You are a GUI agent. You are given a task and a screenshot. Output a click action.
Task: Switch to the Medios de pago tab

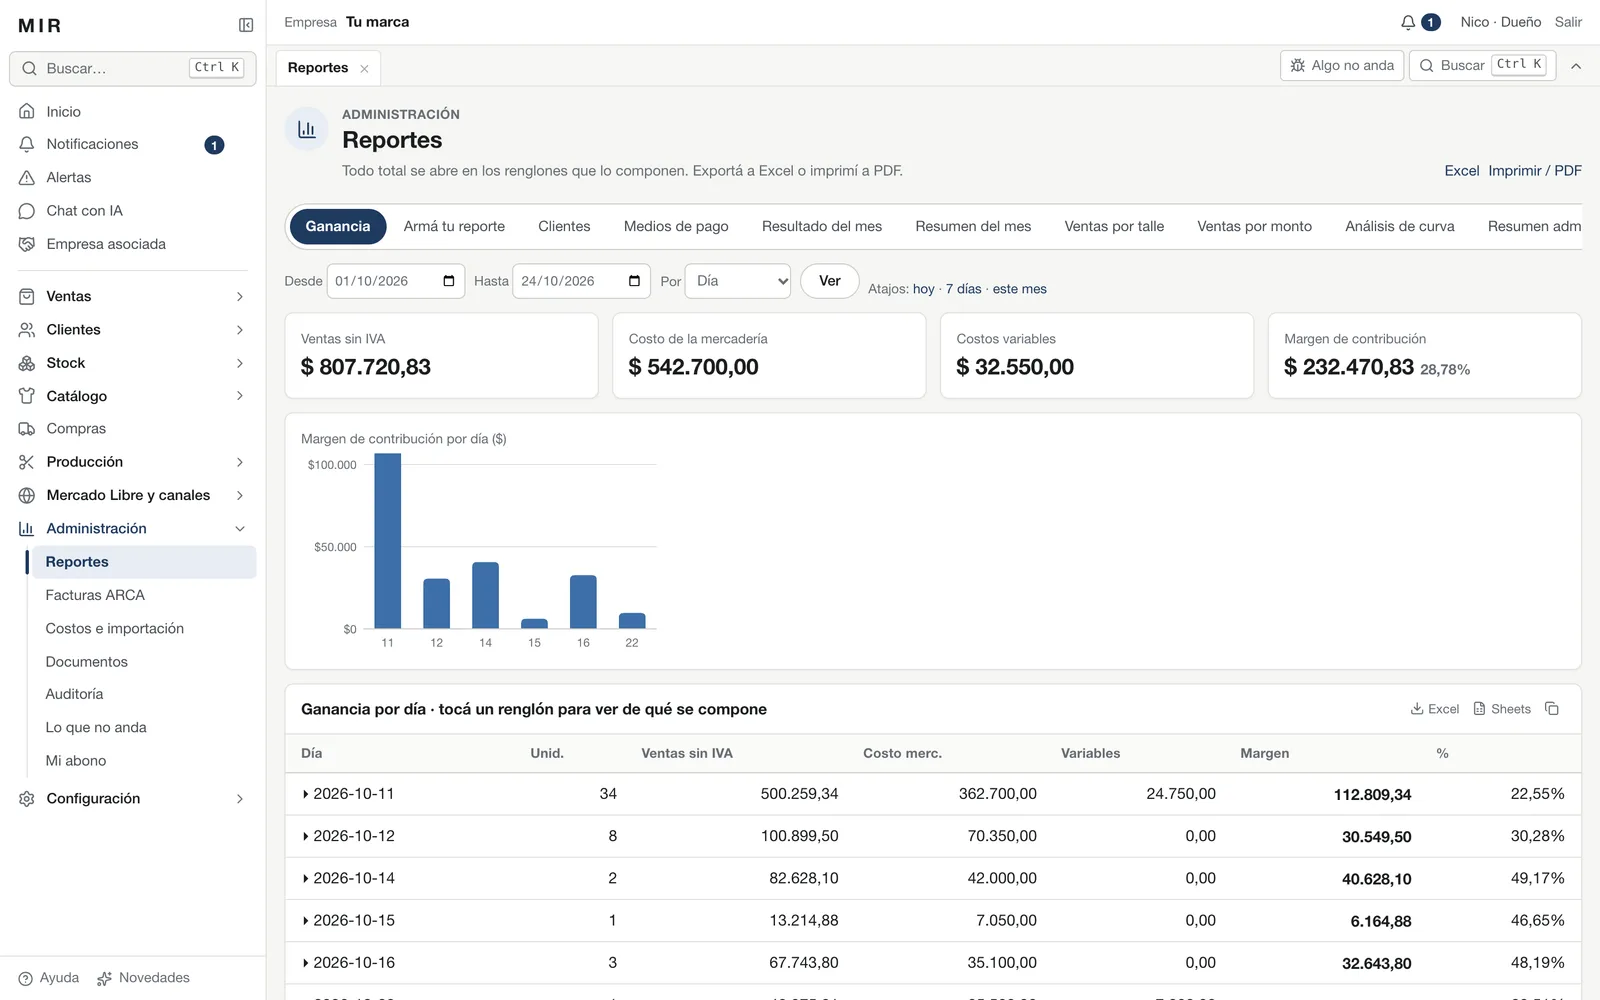[x=676, y=227]
